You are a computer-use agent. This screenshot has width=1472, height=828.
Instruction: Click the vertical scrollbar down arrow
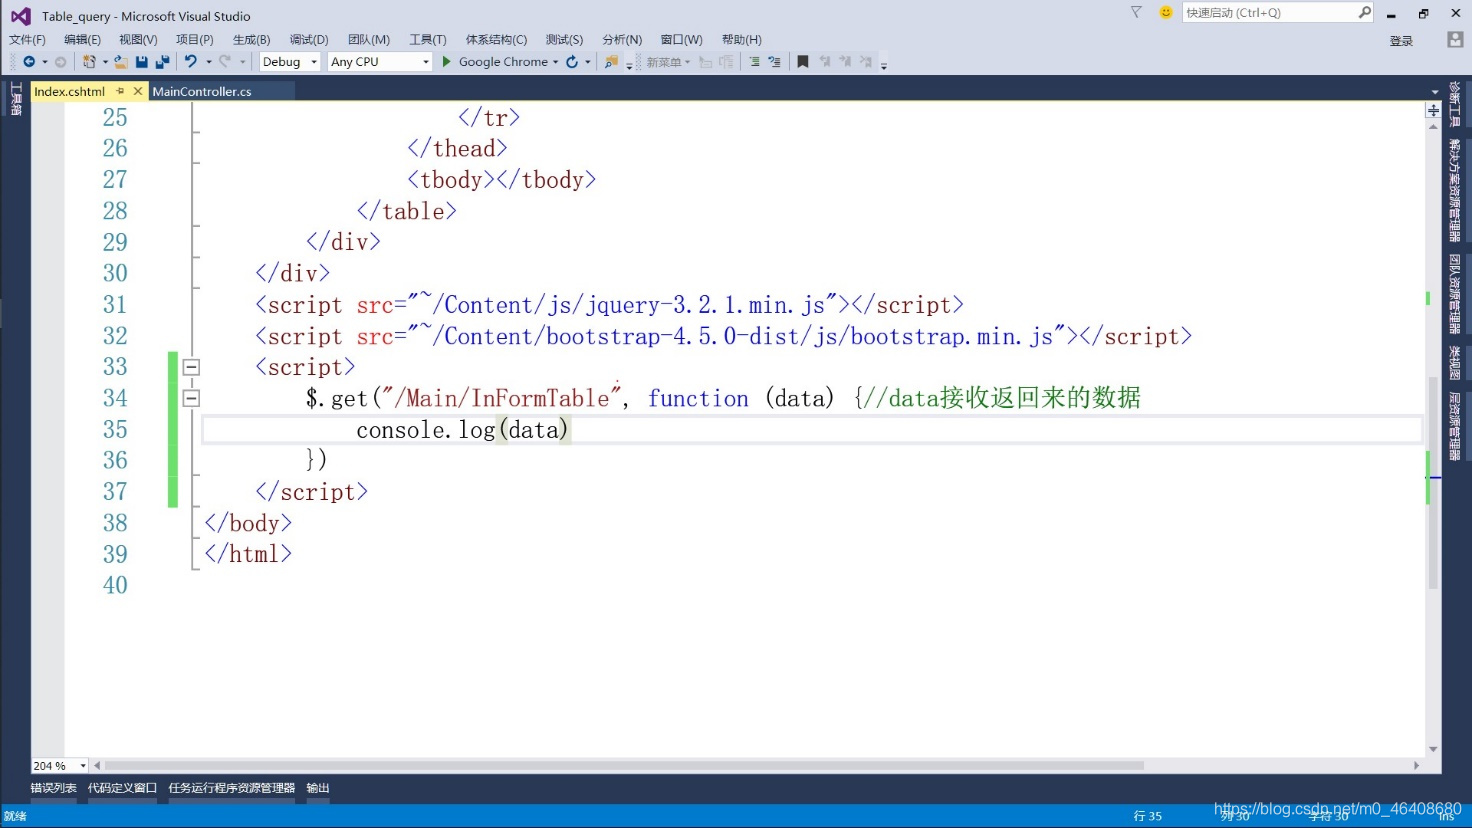click(1433, 749)
